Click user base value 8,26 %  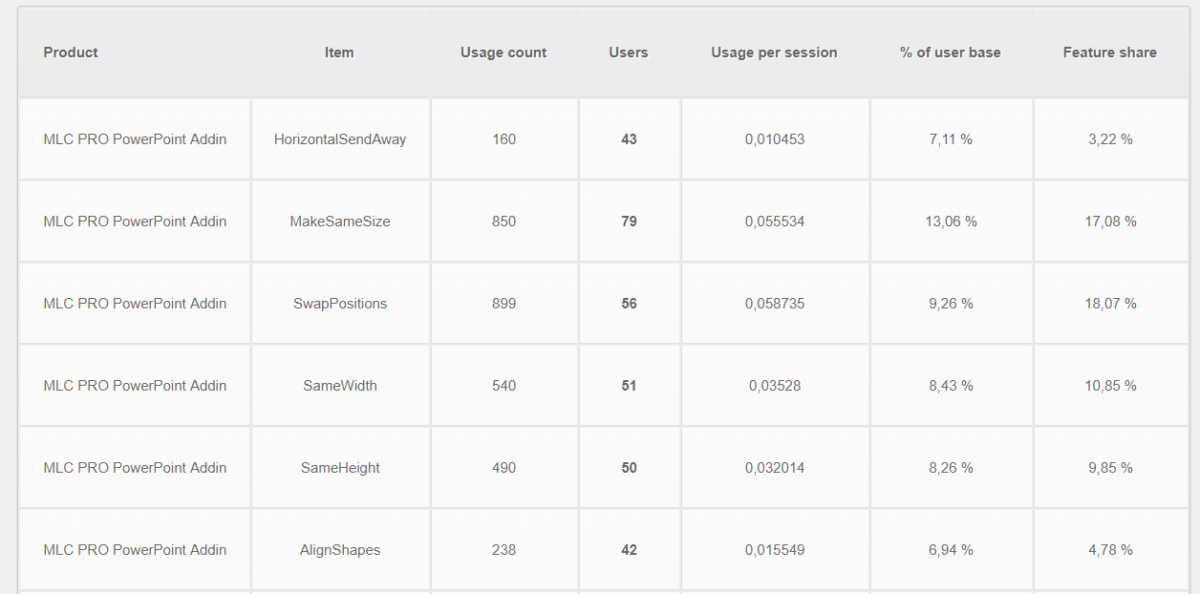click(951, 467)
